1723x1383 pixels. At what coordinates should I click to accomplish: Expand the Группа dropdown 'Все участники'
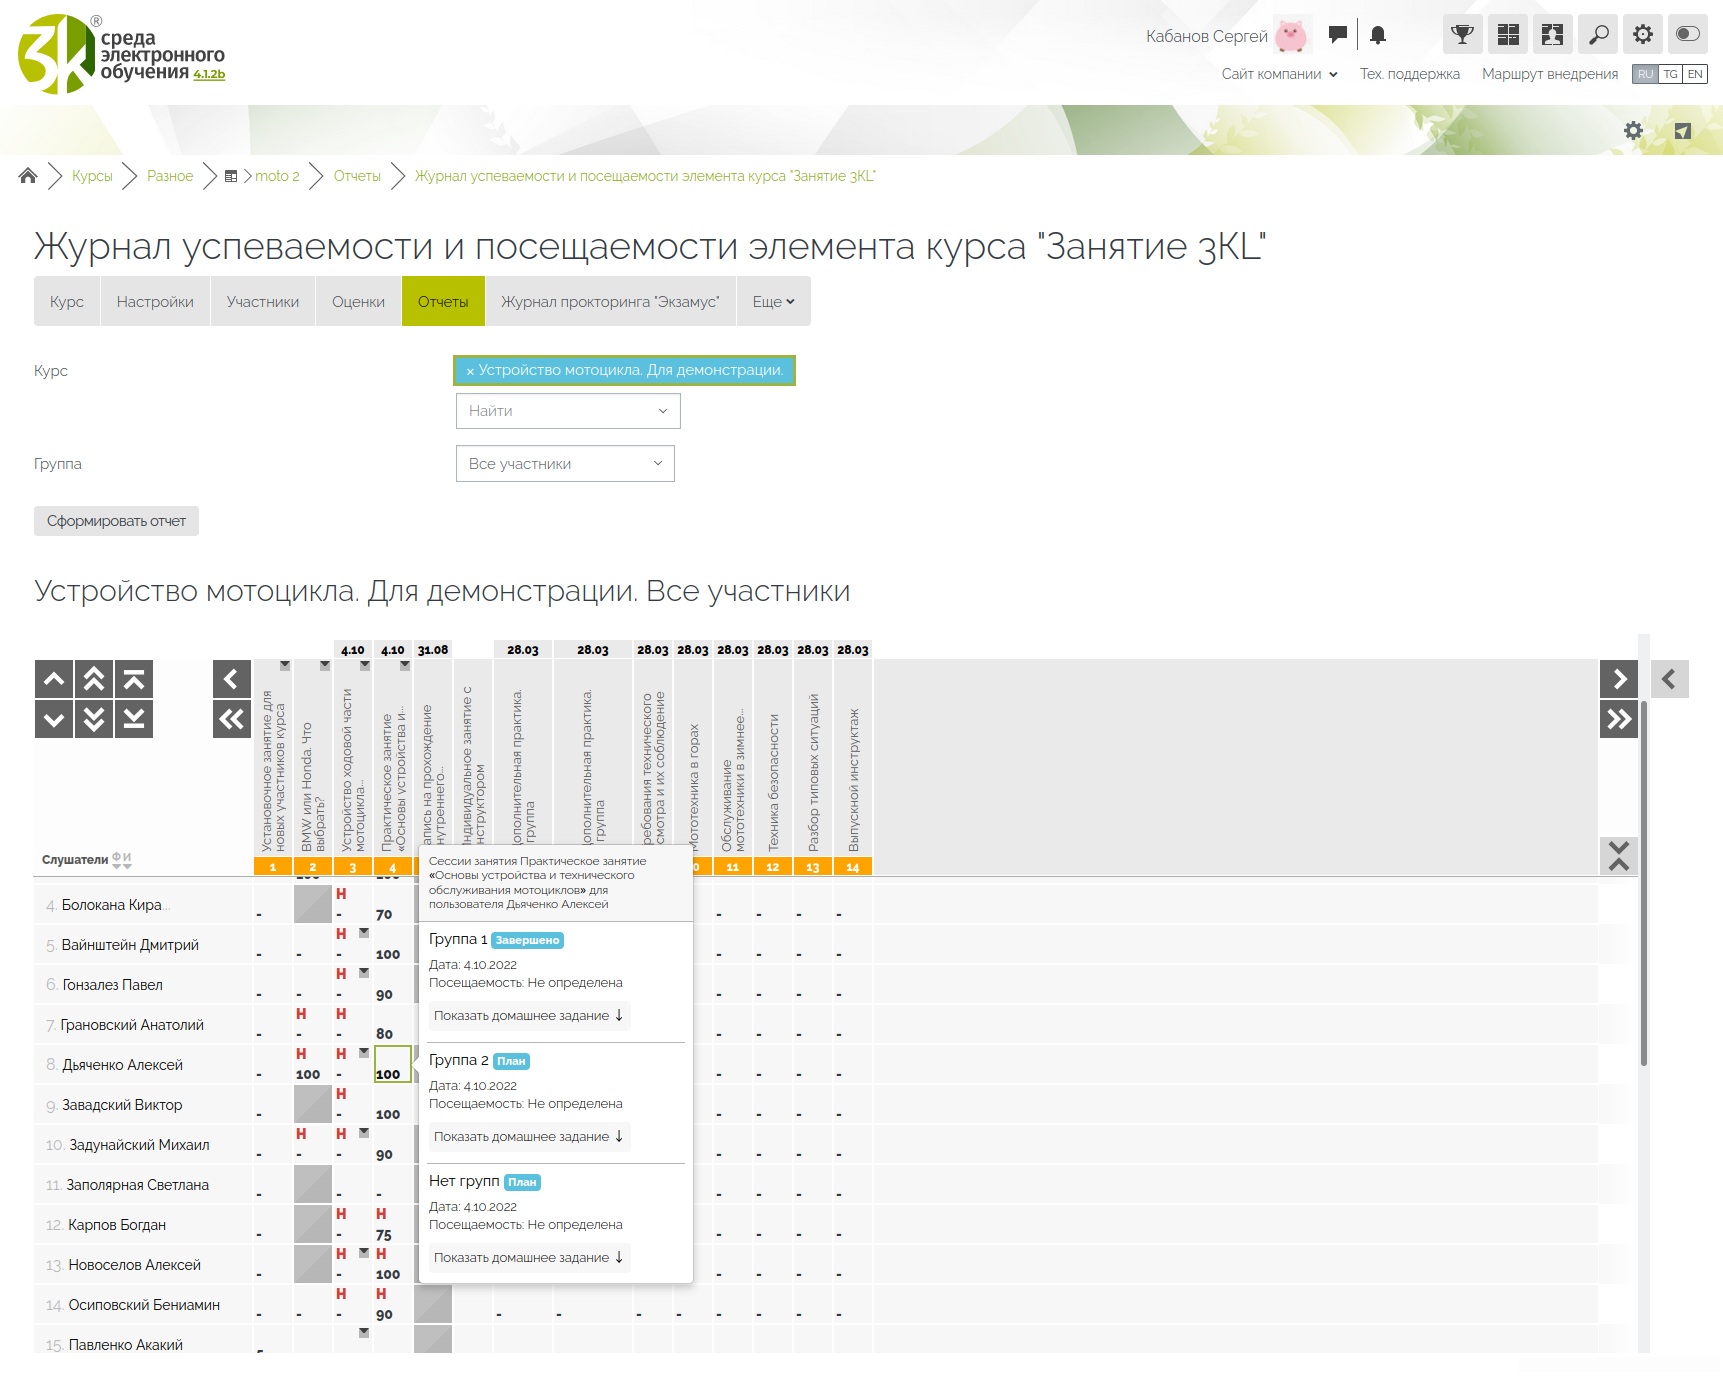coord(565,464)
